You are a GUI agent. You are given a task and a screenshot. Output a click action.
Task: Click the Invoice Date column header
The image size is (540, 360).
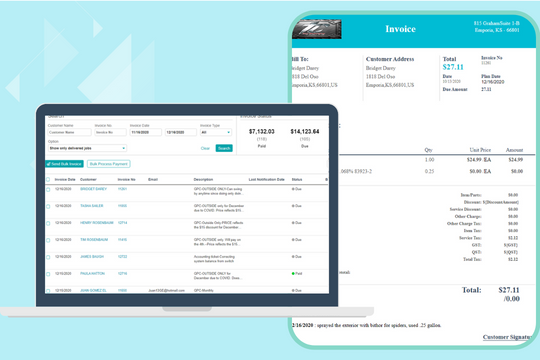click(65, 179)
